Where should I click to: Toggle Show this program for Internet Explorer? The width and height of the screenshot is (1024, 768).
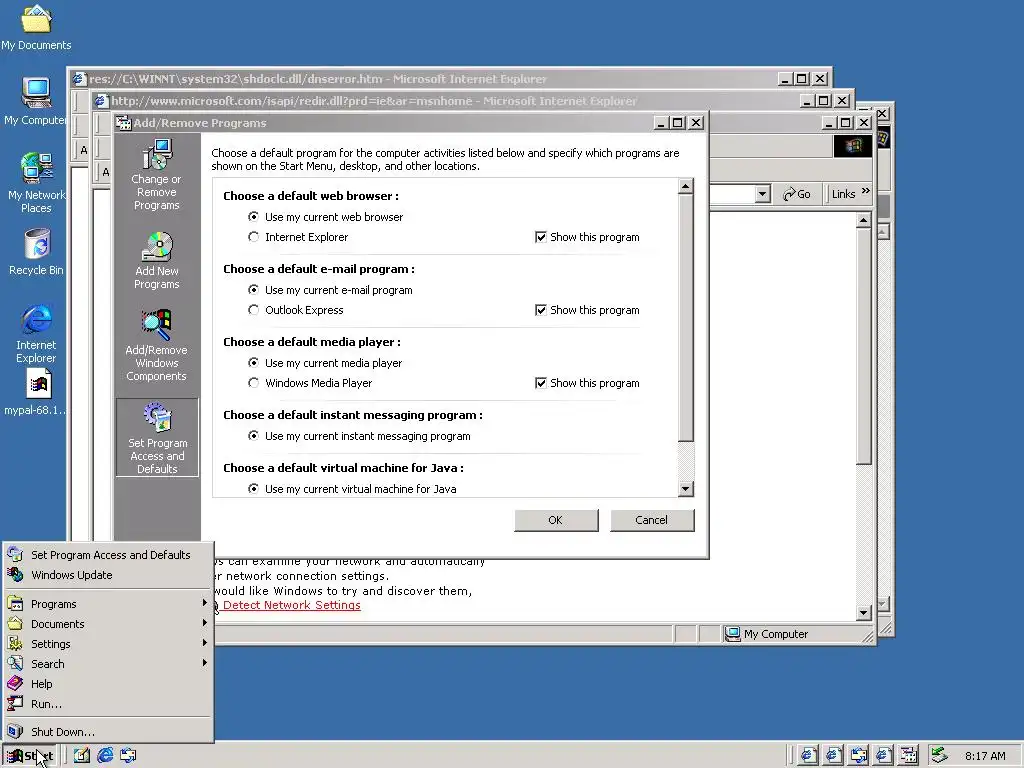tap(541, 236)
